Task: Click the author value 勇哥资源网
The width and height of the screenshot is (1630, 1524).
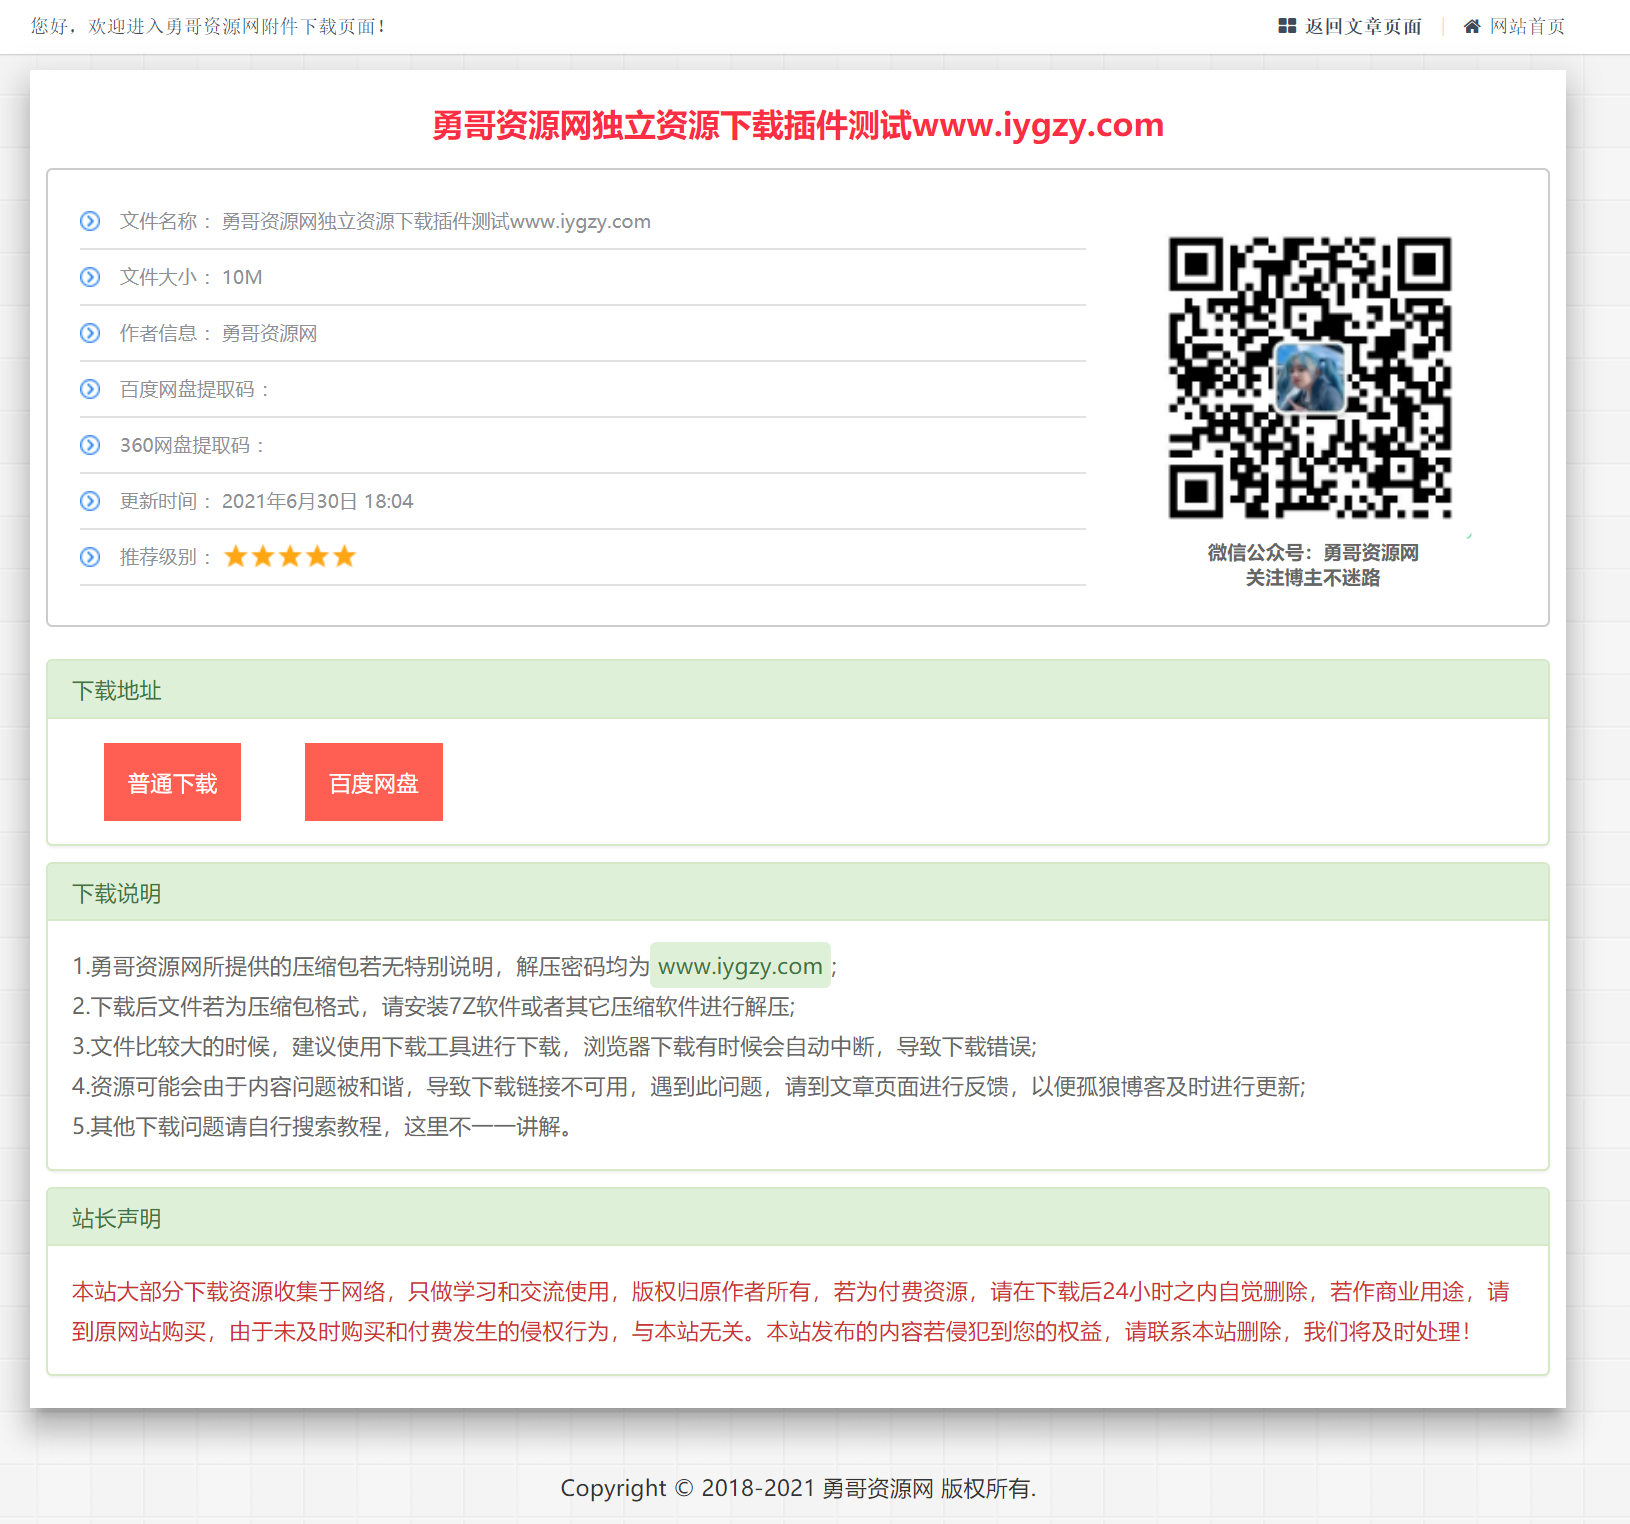Action: pos(269,333)
